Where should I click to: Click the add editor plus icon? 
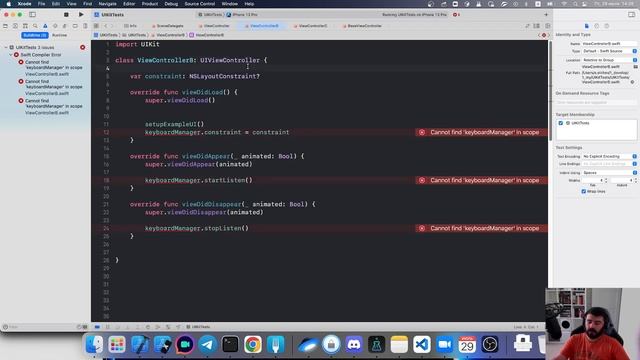point(546,15)
